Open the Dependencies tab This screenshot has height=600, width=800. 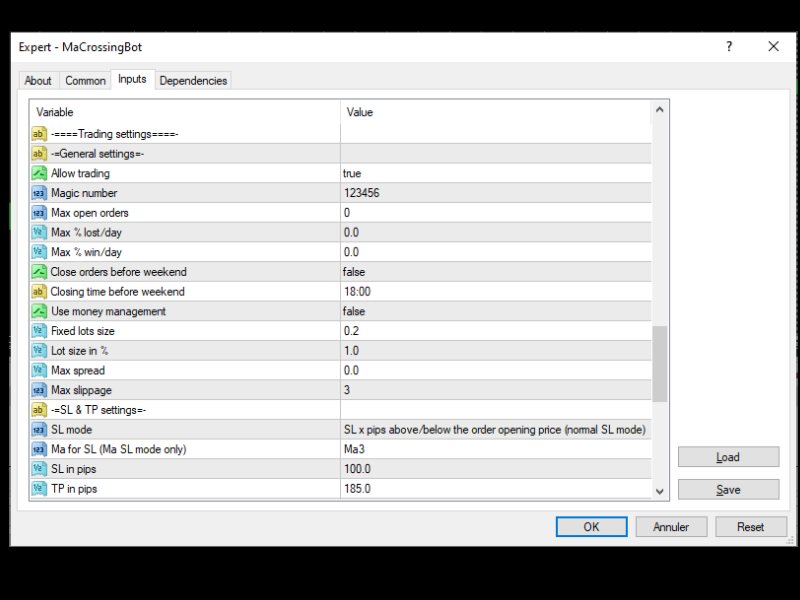click(x=193, y=81)
